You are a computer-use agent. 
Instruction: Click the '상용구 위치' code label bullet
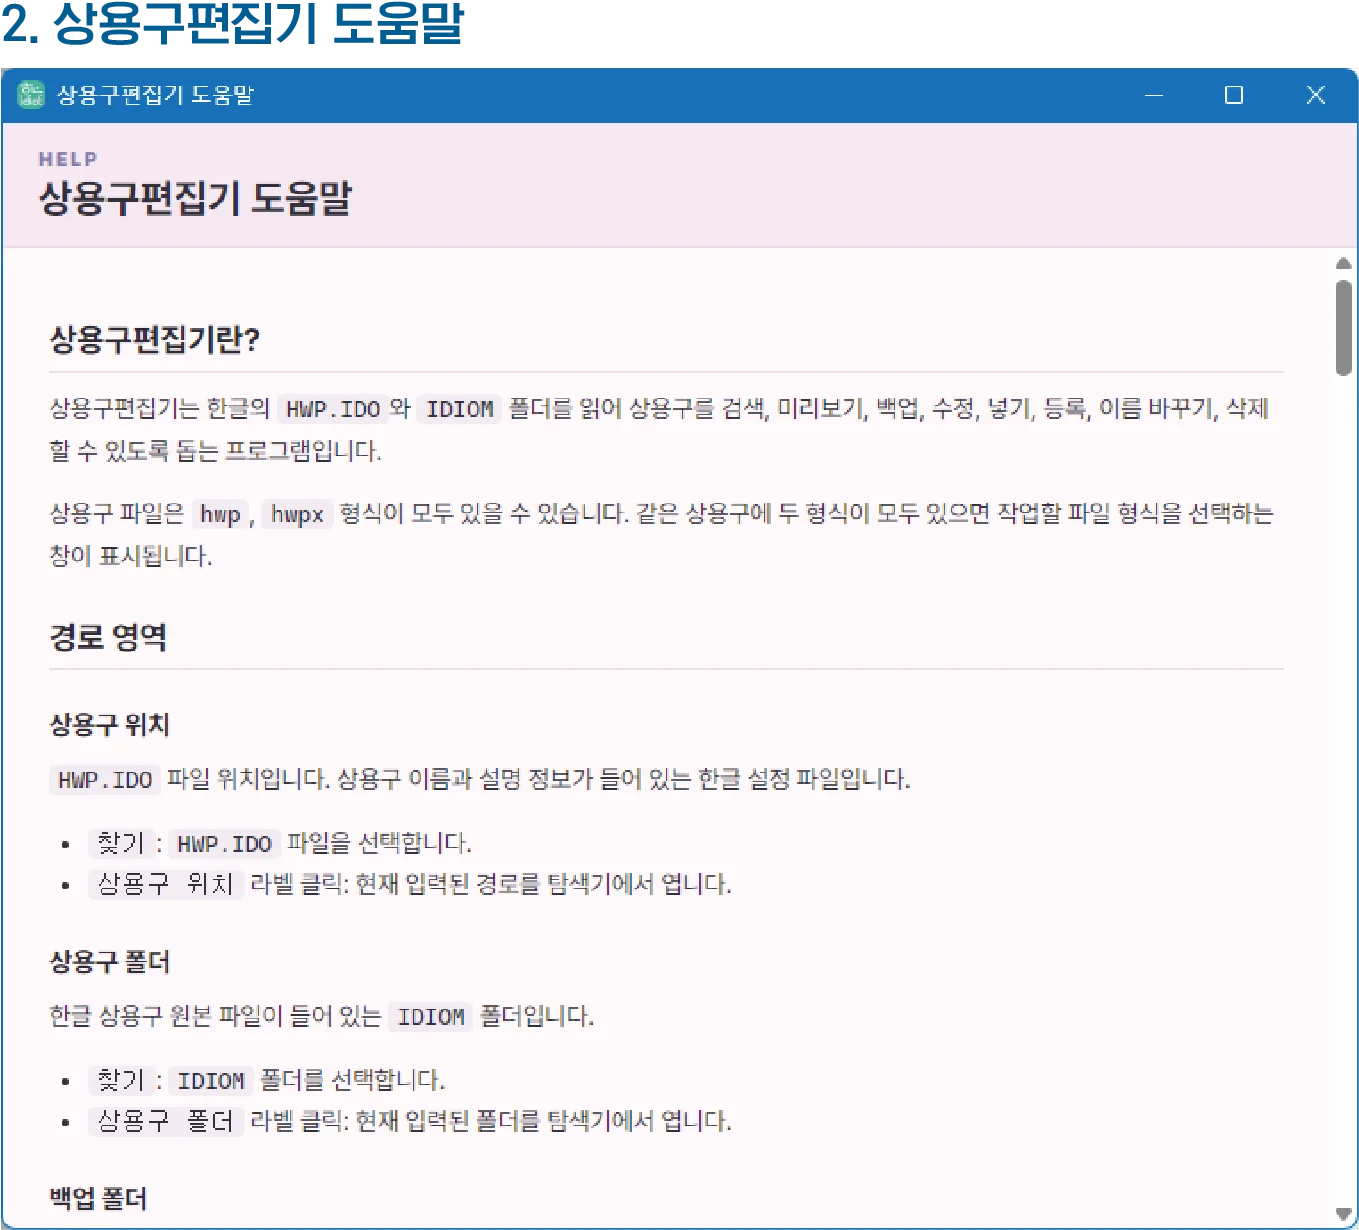point(166,884)
